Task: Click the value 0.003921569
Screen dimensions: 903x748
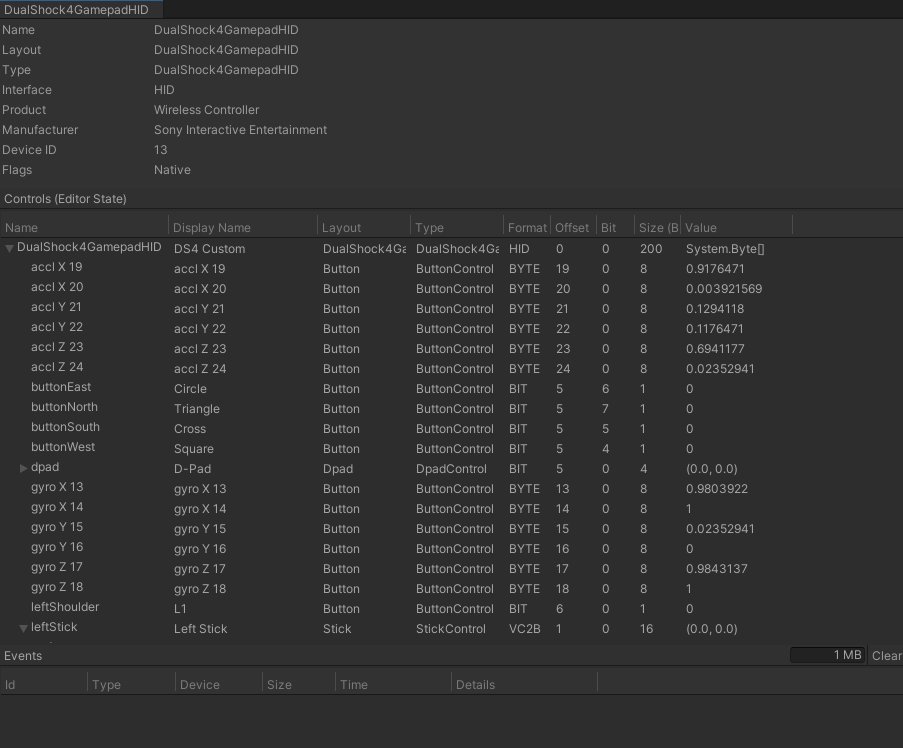Action: (x=724, y=288)
